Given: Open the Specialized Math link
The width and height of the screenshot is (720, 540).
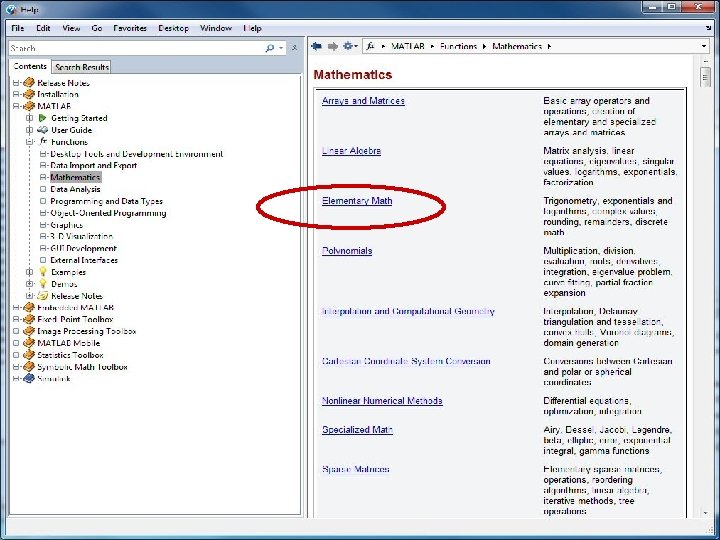Looking at the screenshot, I should pyautogui.click(x=357, y=430).
